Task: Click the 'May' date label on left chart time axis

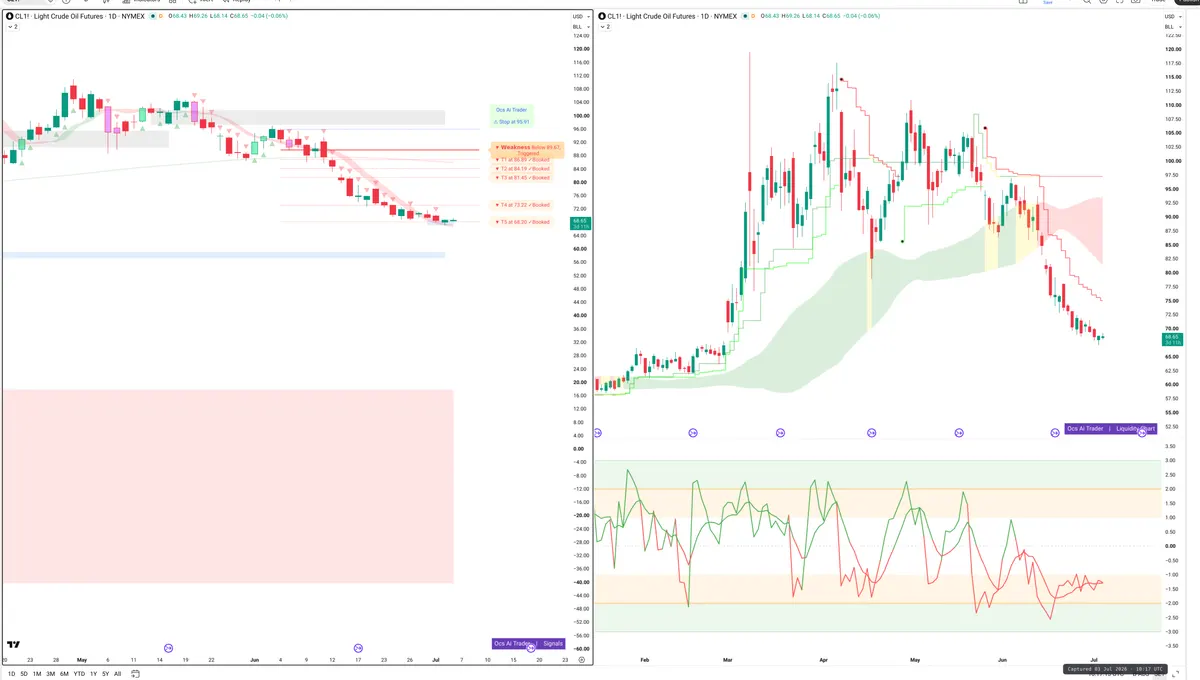Action: click(x=82, y=660)
